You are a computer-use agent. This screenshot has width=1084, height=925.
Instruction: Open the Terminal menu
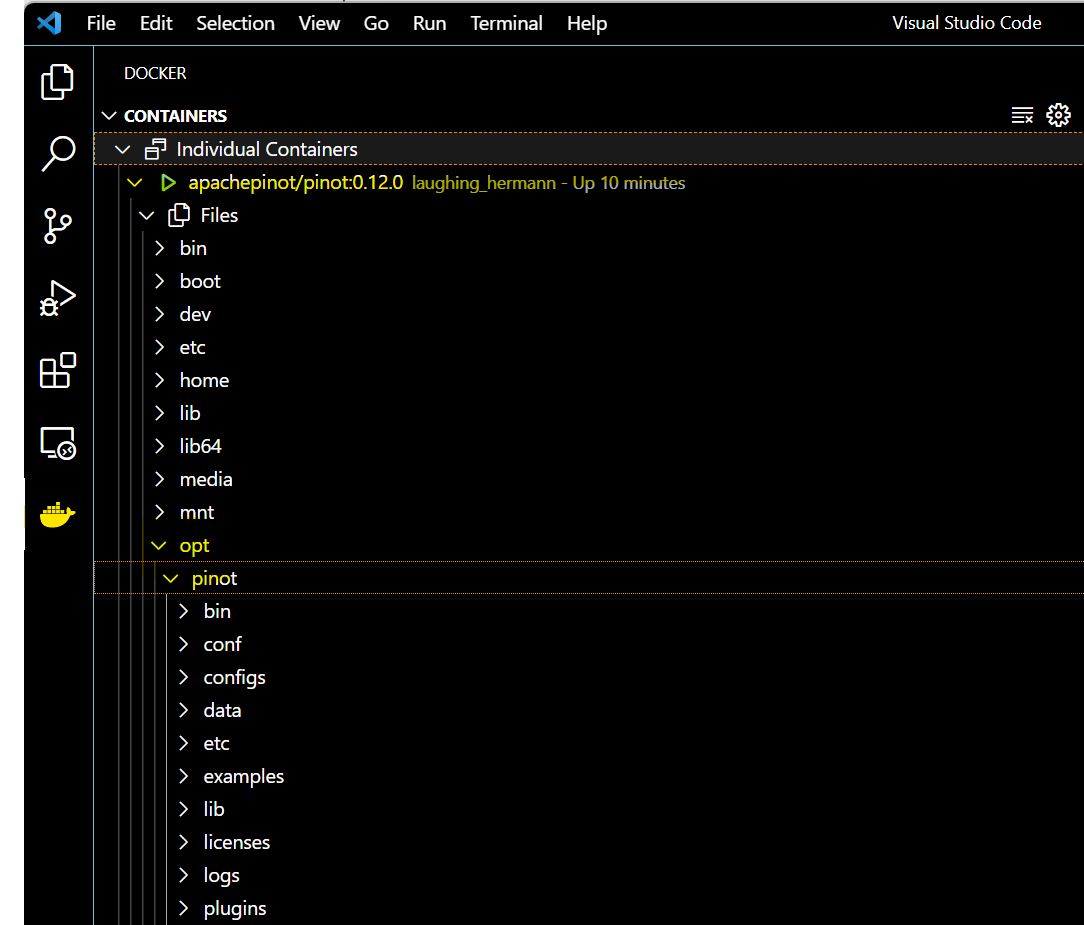506,23
